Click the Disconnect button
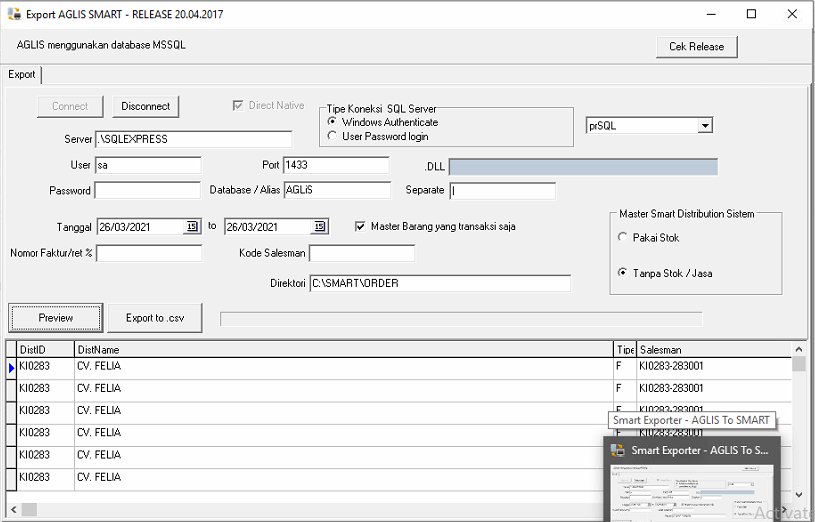Viewport: 815px width, 522px height. point(146,107)
